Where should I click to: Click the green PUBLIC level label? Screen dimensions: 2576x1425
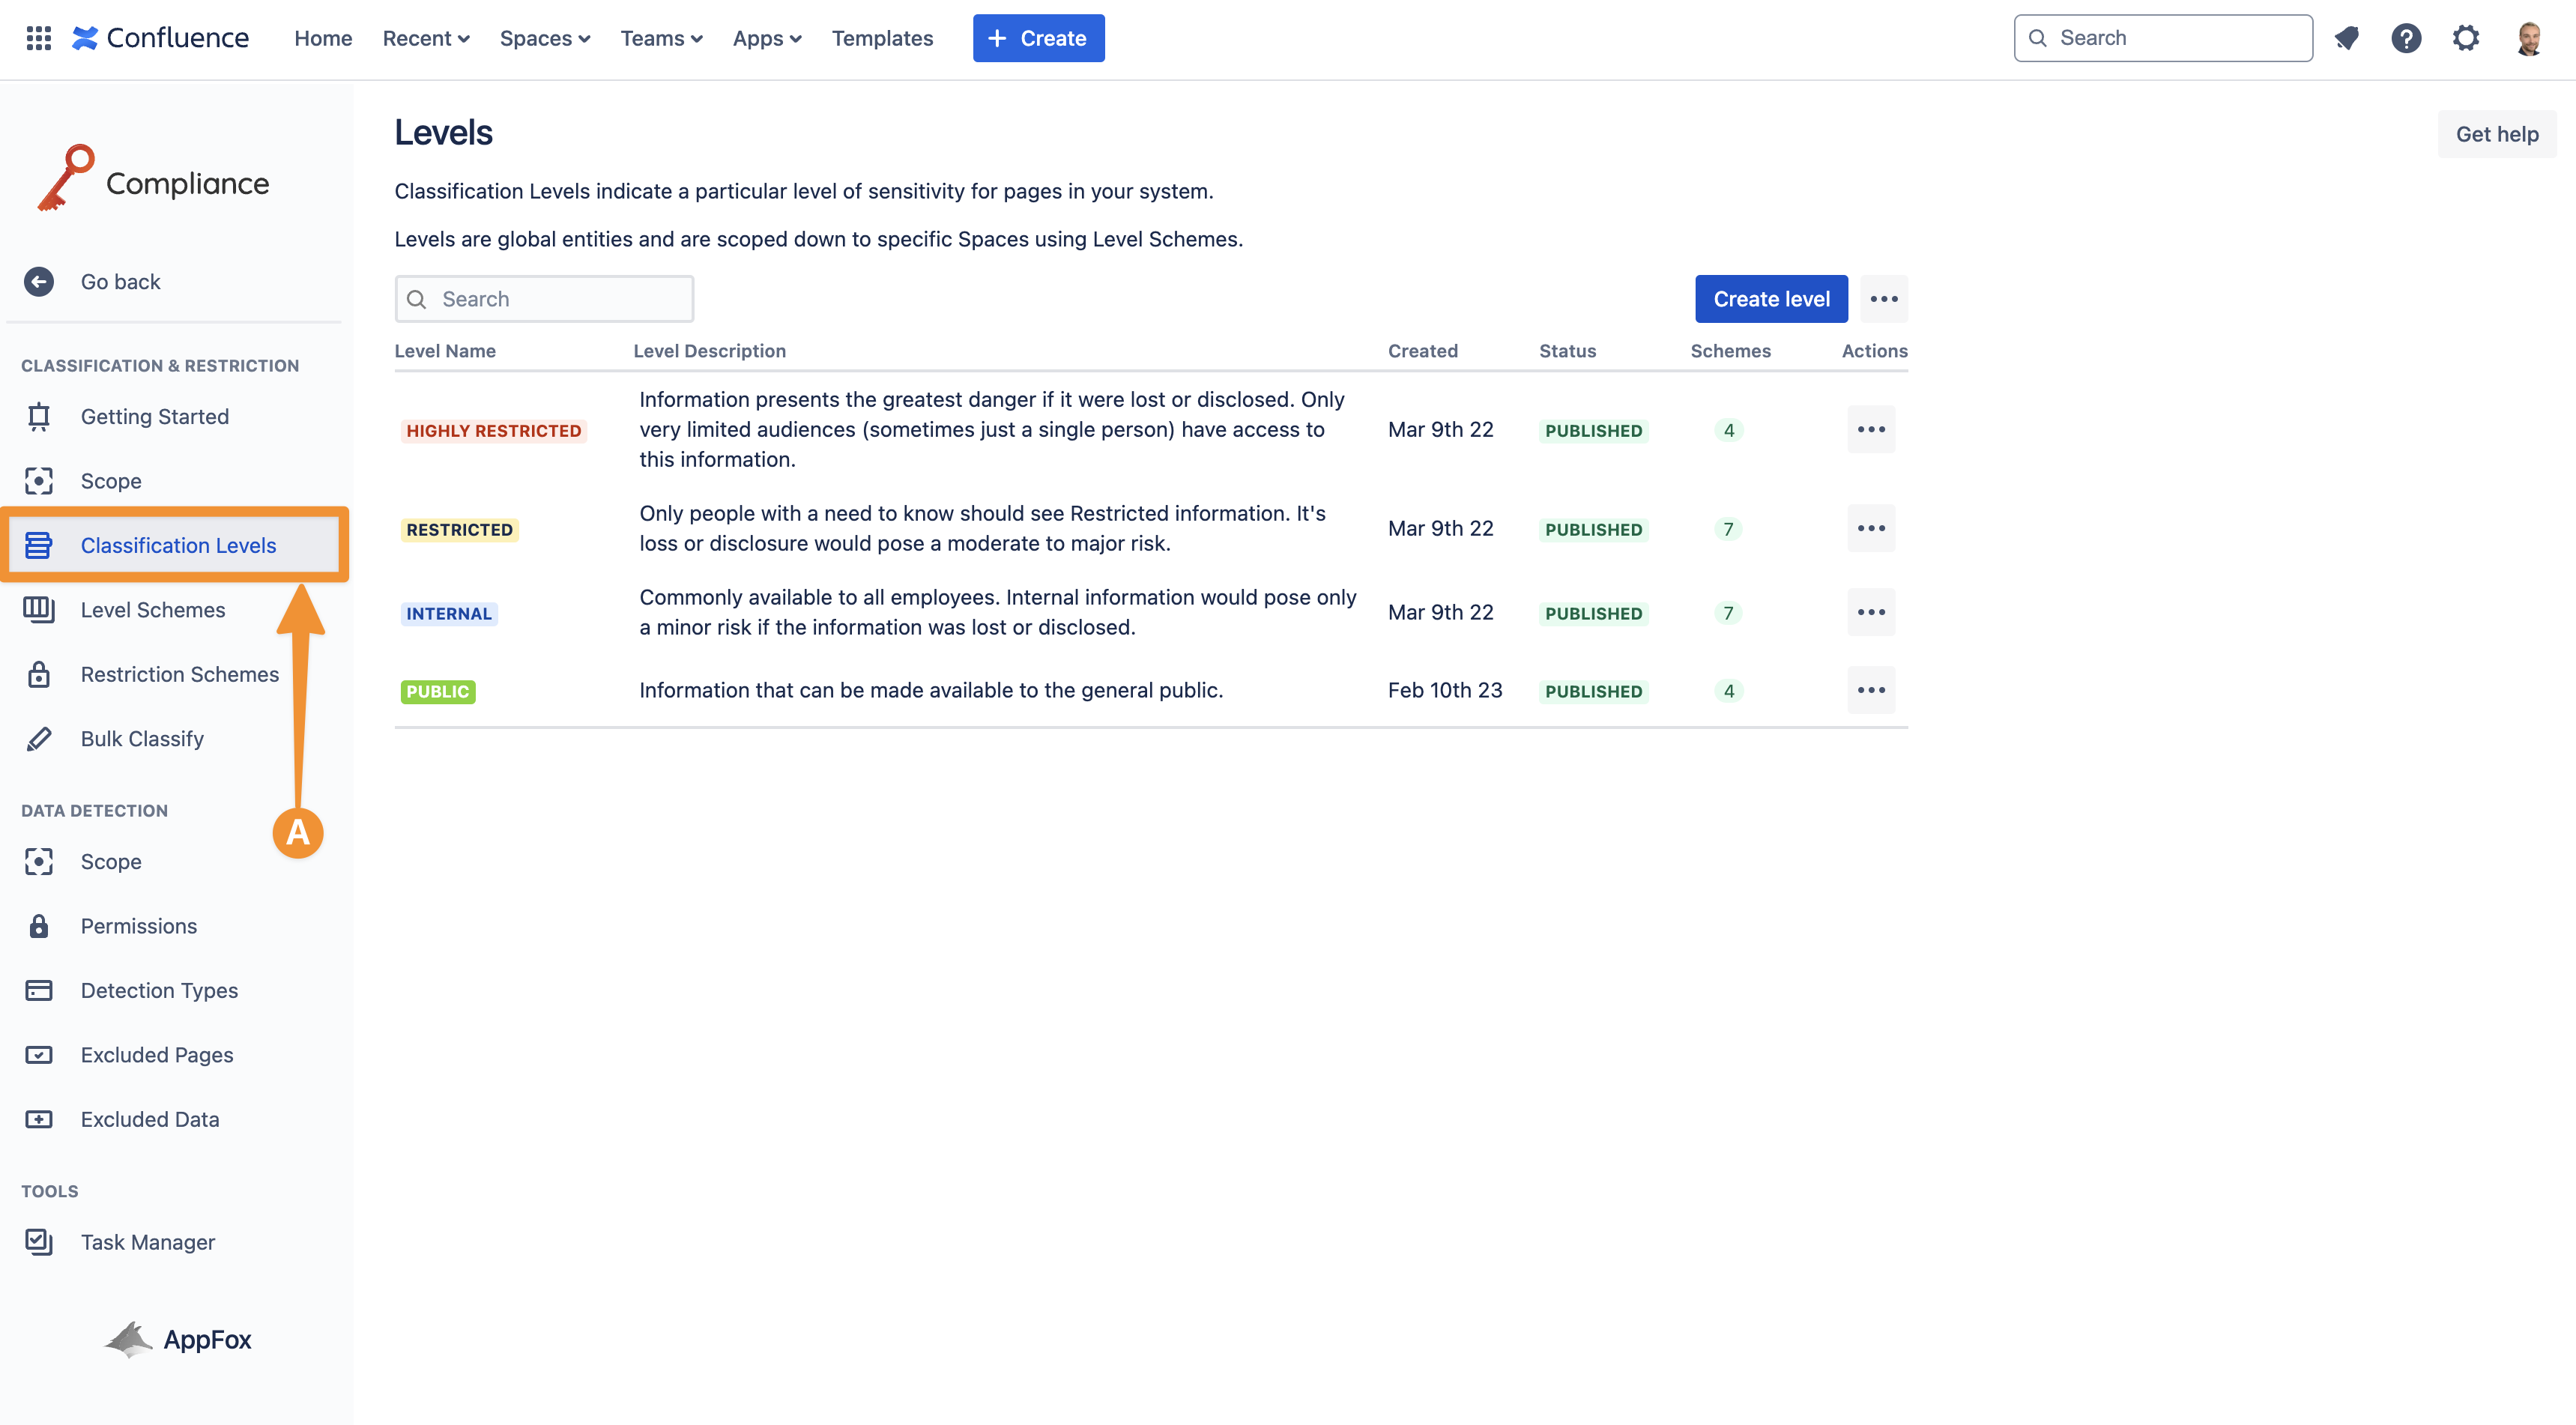pos(437,691)
